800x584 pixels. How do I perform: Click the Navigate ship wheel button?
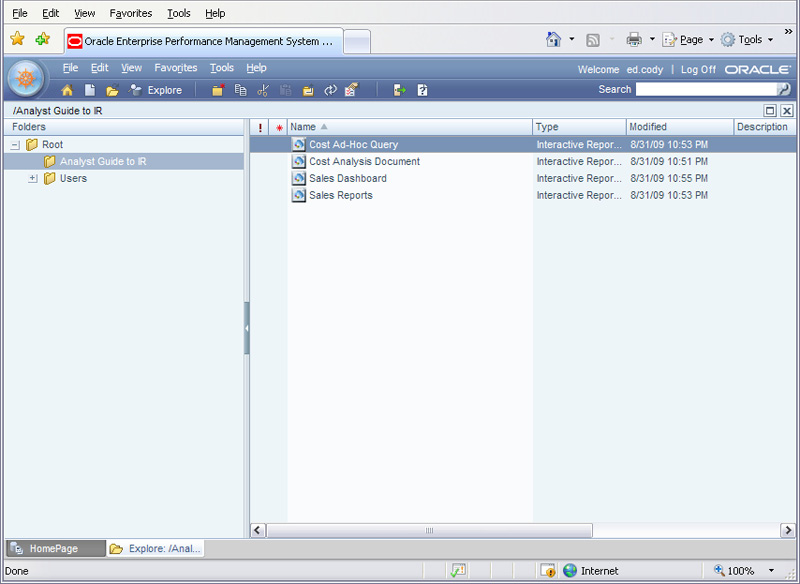[26, 79]
